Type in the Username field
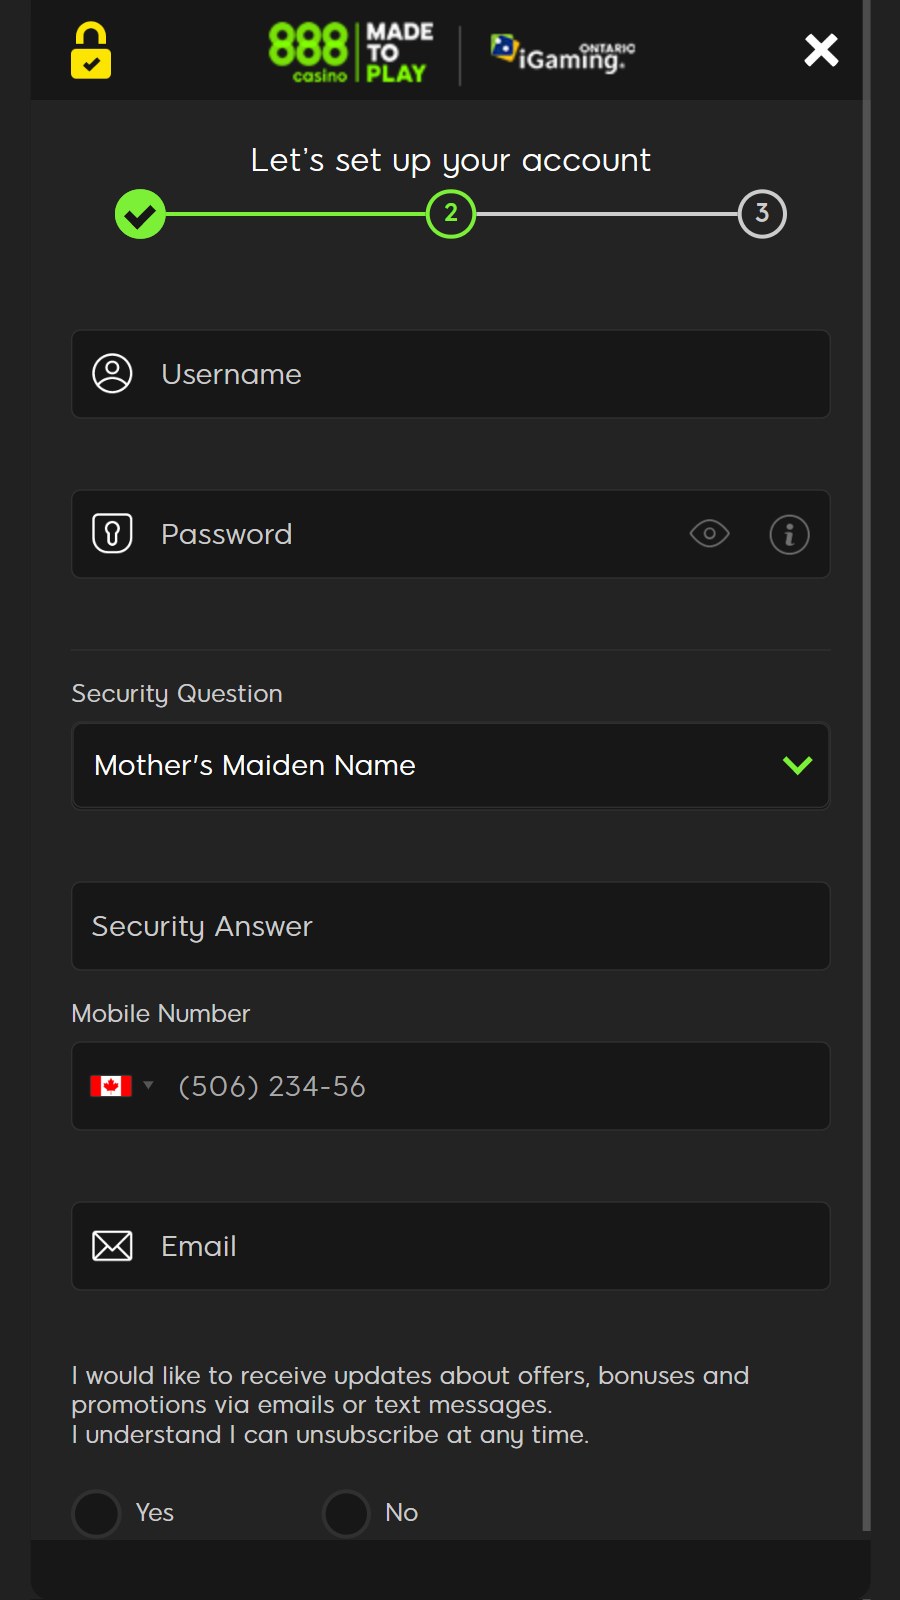 pos(480,374)
